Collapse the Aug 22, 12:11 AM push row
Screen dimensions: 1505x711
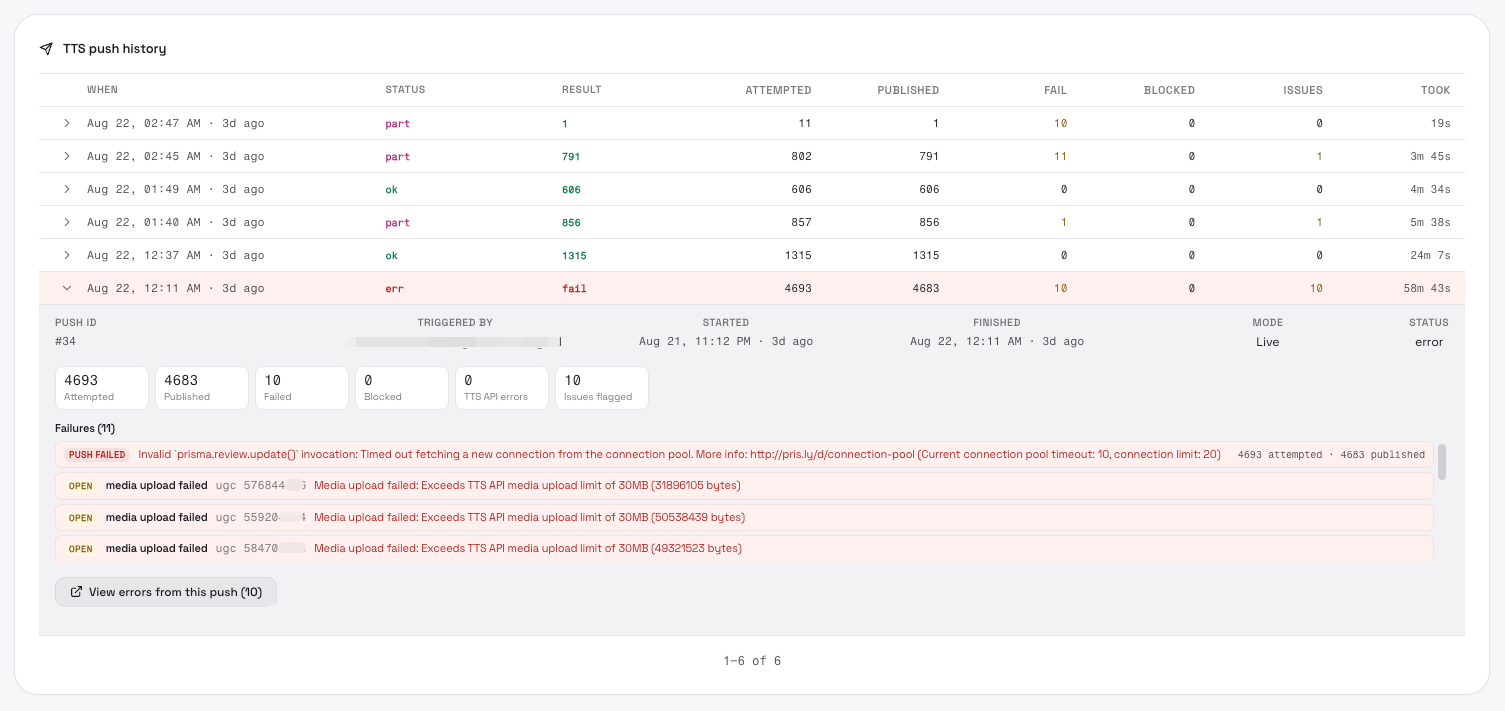click(x=67, y=289)
